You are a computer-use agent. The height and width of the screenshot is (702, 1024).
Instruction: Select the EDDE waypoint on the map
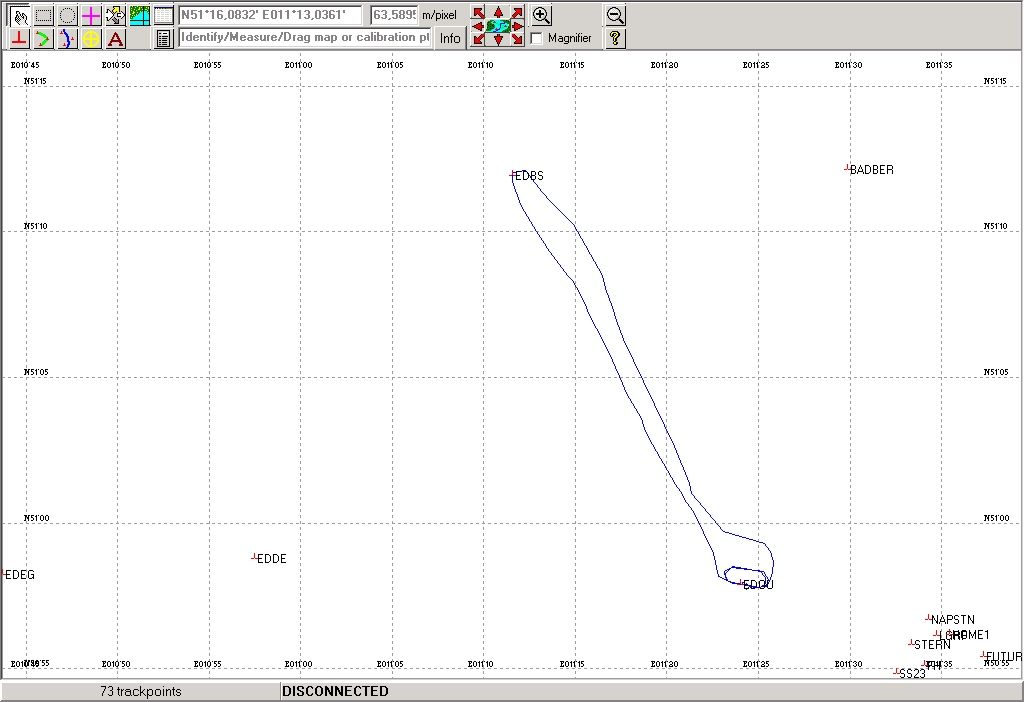point(255,557)
